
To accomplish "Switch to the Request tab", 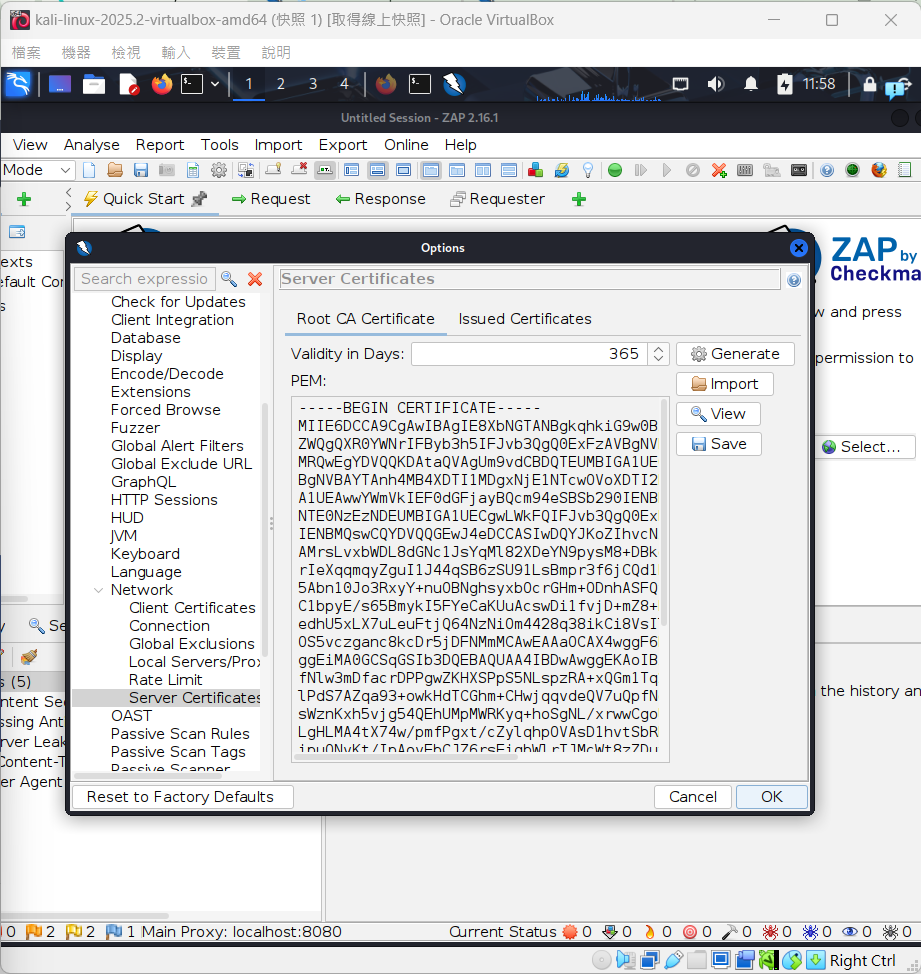I will pos(271,199).
